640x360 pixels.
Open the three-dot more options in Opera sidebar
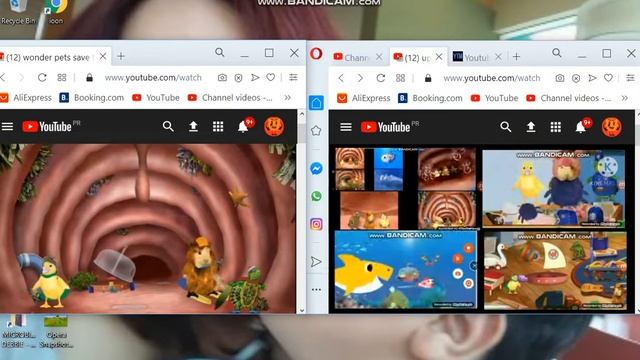pos(316,290)
